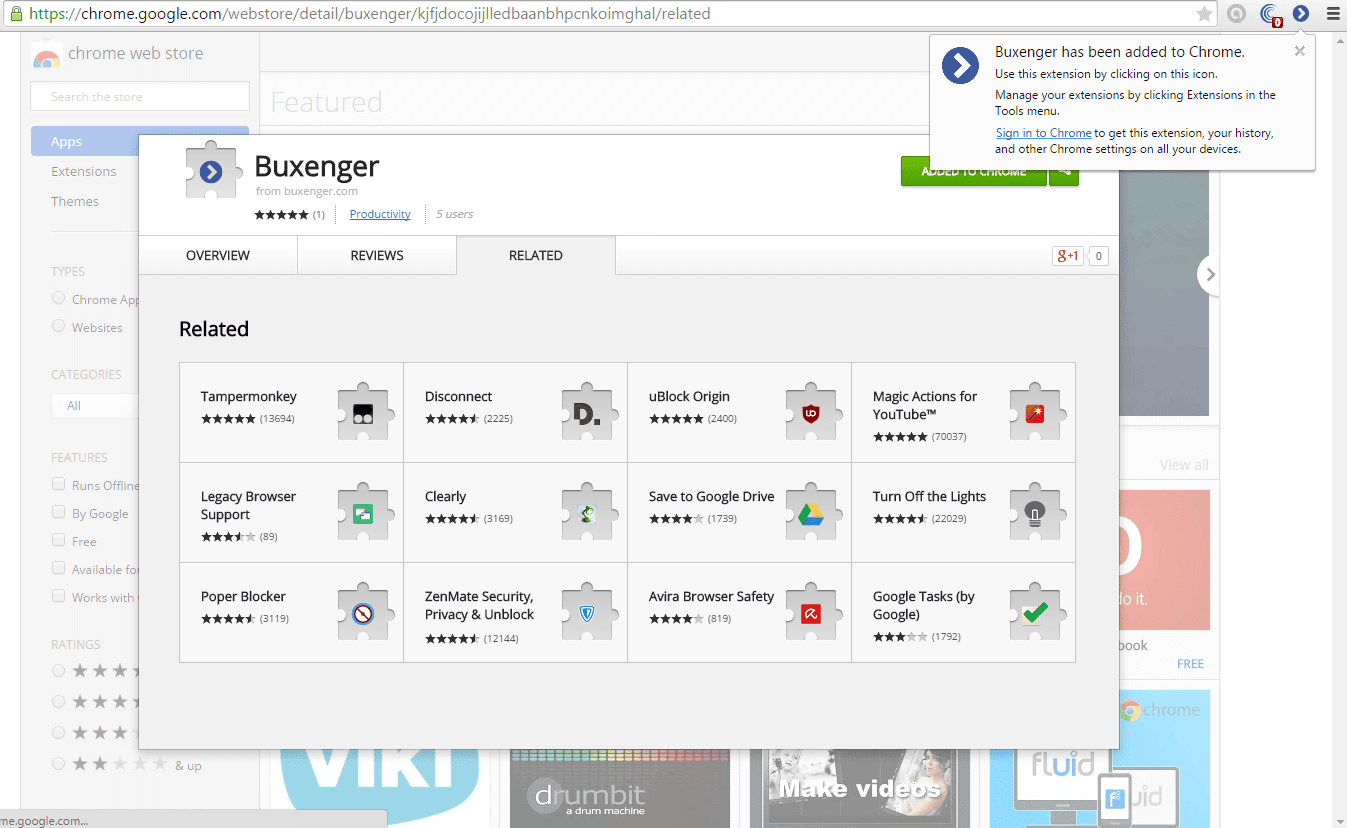1347x828 pixels.
Task: Click the Avira Browser Safety title
Action: [x=711, y=596]
